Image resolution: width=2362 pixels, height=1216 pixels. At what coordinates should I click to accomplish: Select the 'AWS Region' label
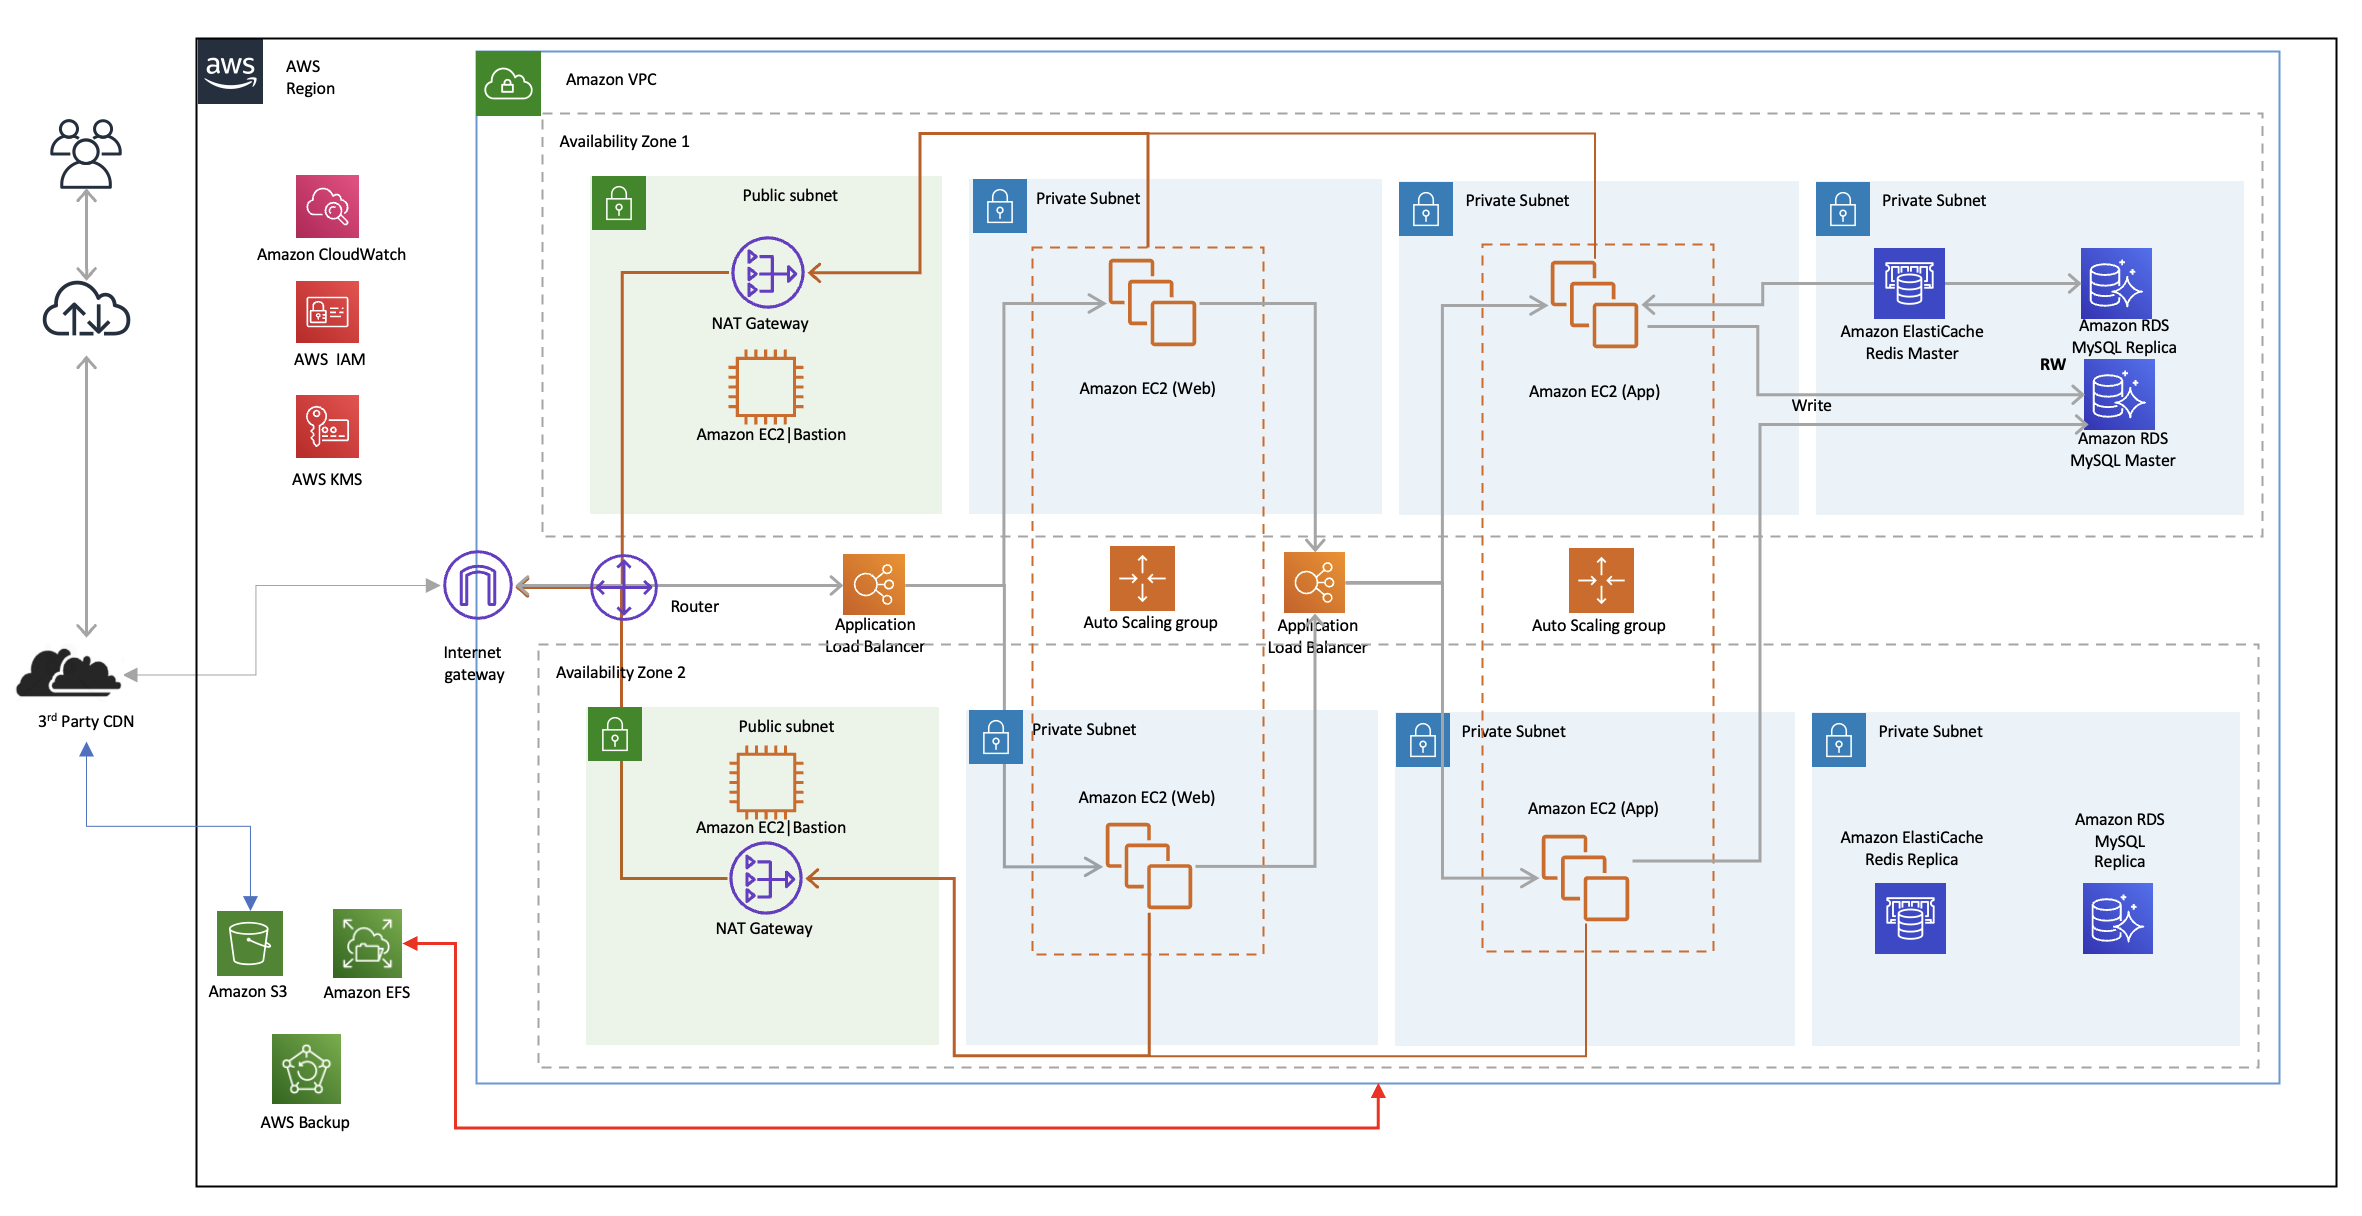click(310, 77)
